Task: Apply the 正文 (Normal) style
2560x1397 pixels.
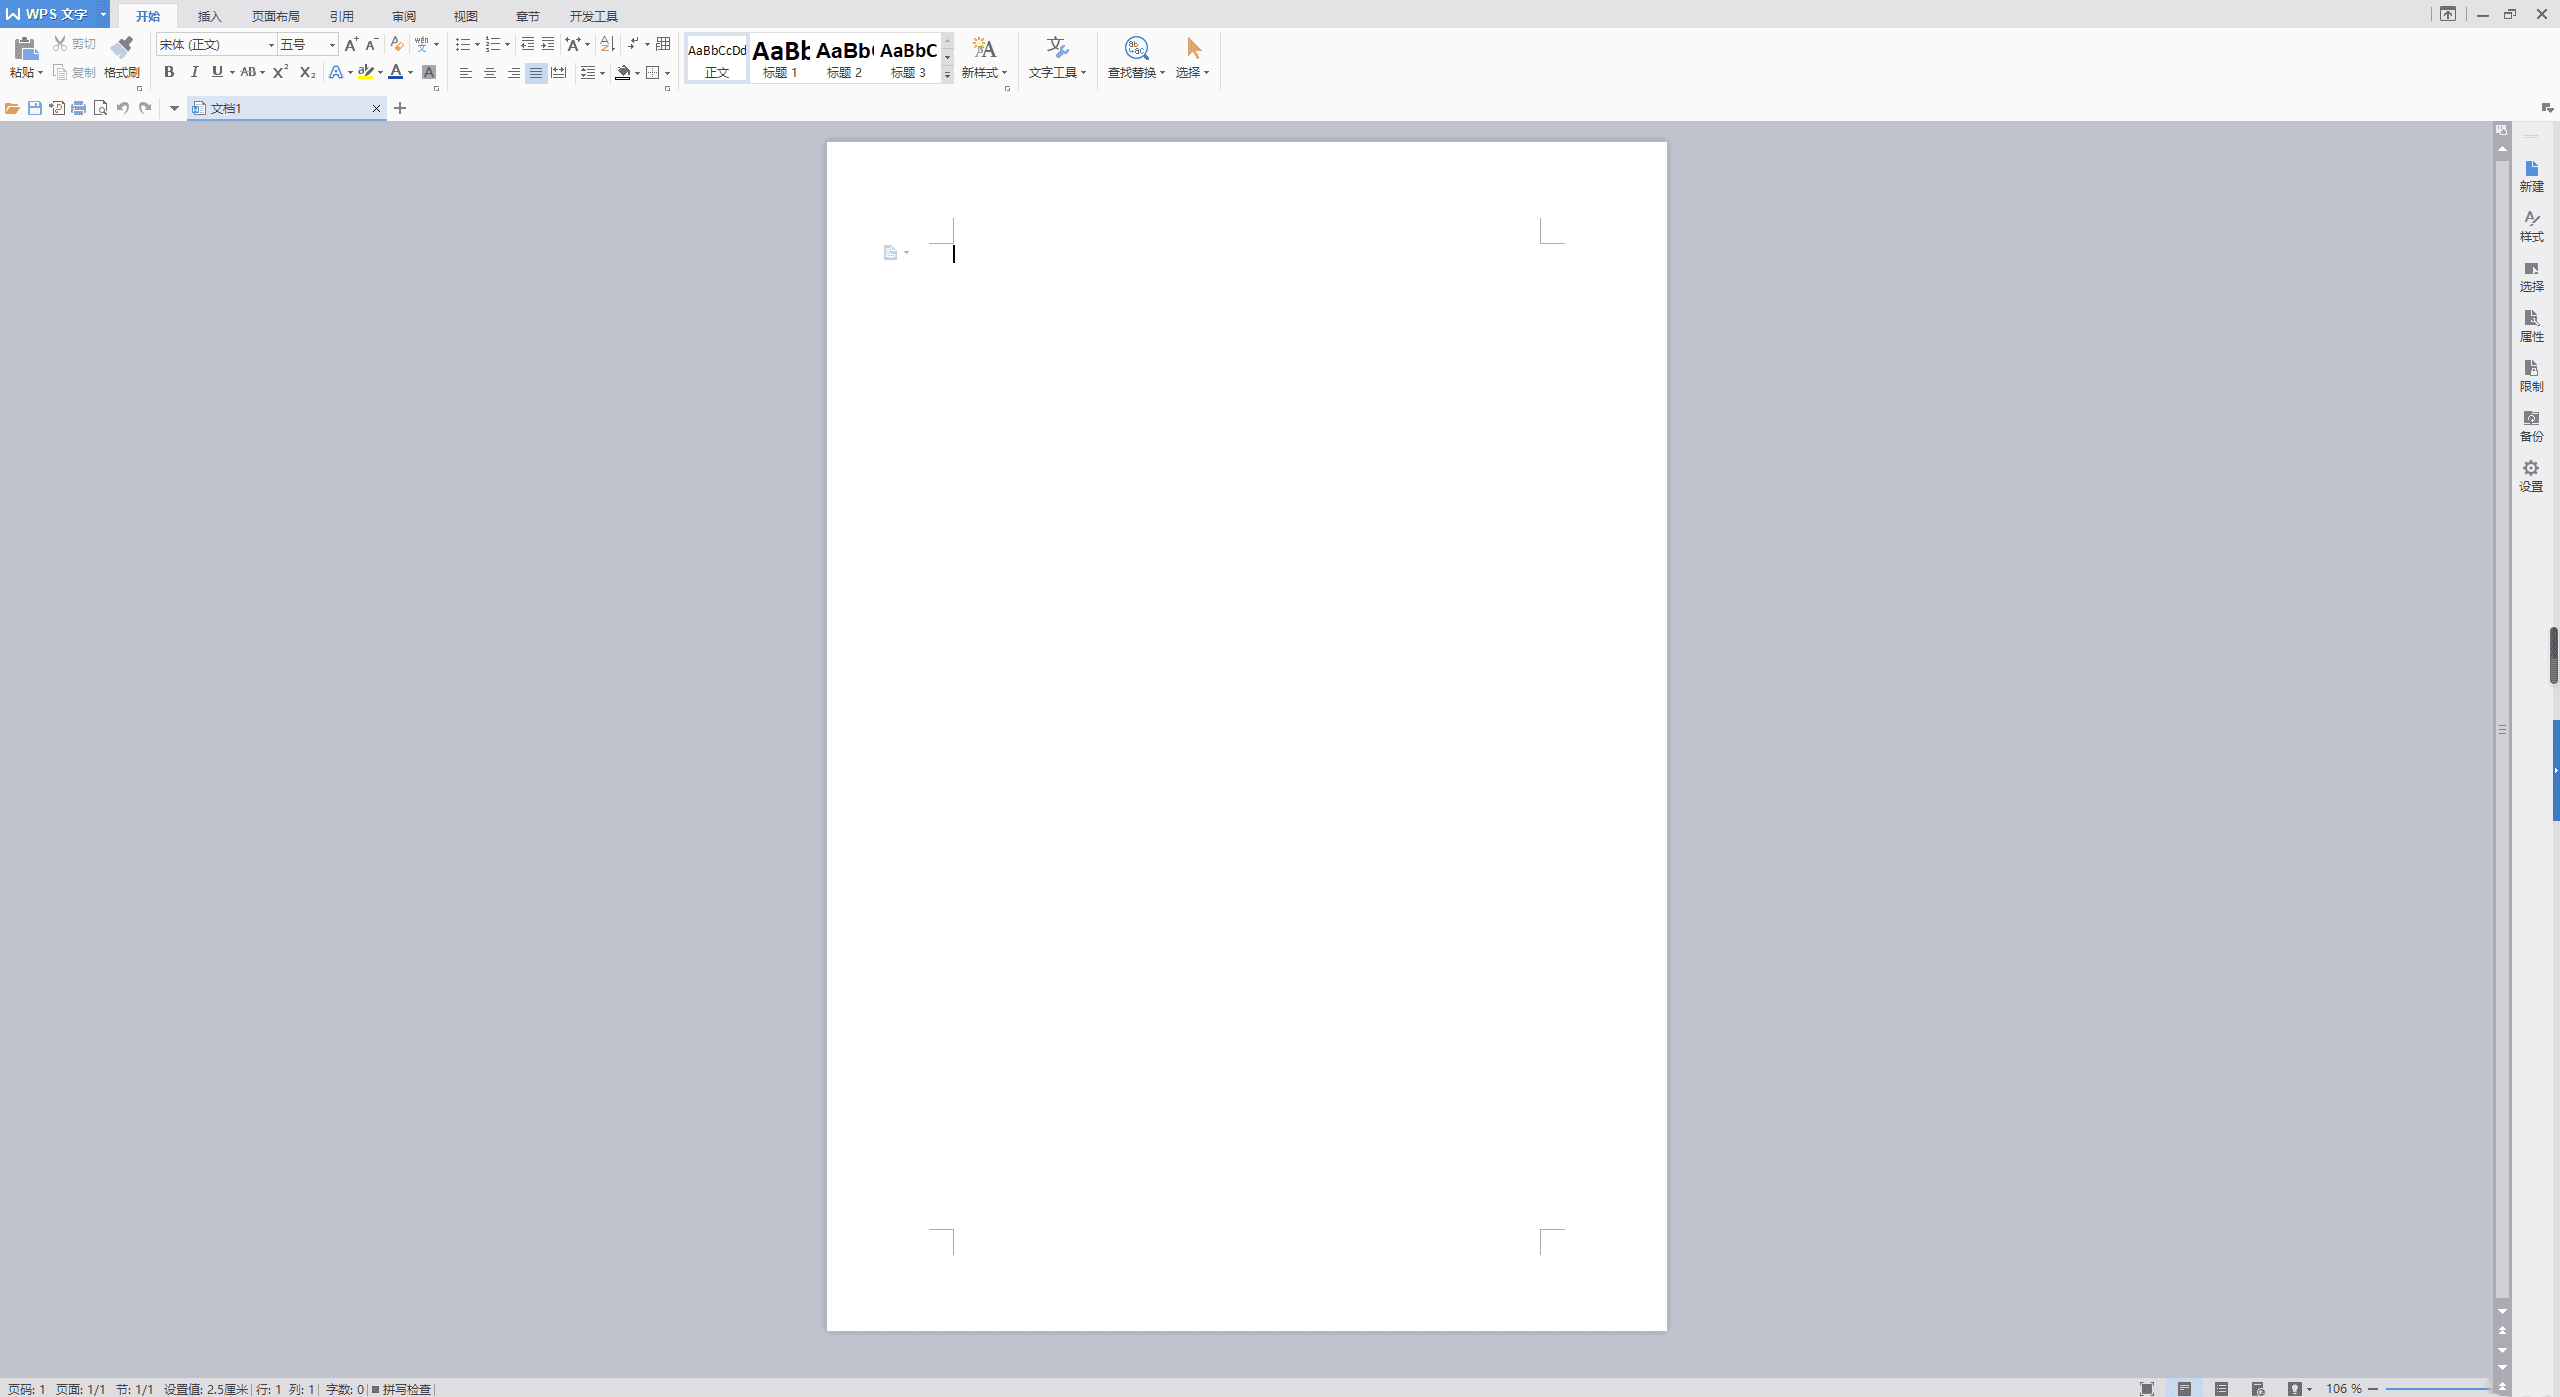Action: (x=717, y=58)
